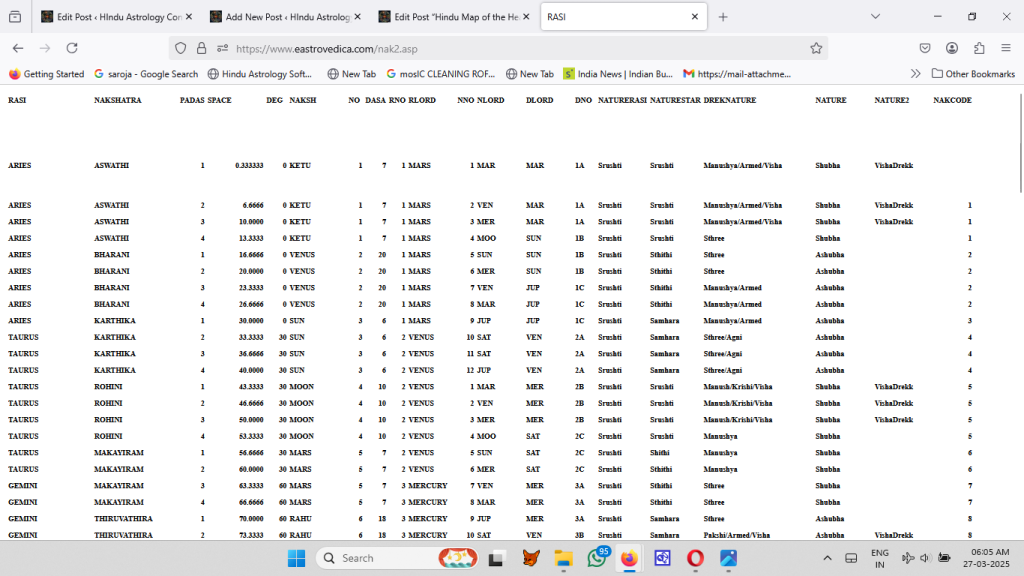
Task: Open mosIC CLEANING ROF bookmark
Action: click(441, 74)
